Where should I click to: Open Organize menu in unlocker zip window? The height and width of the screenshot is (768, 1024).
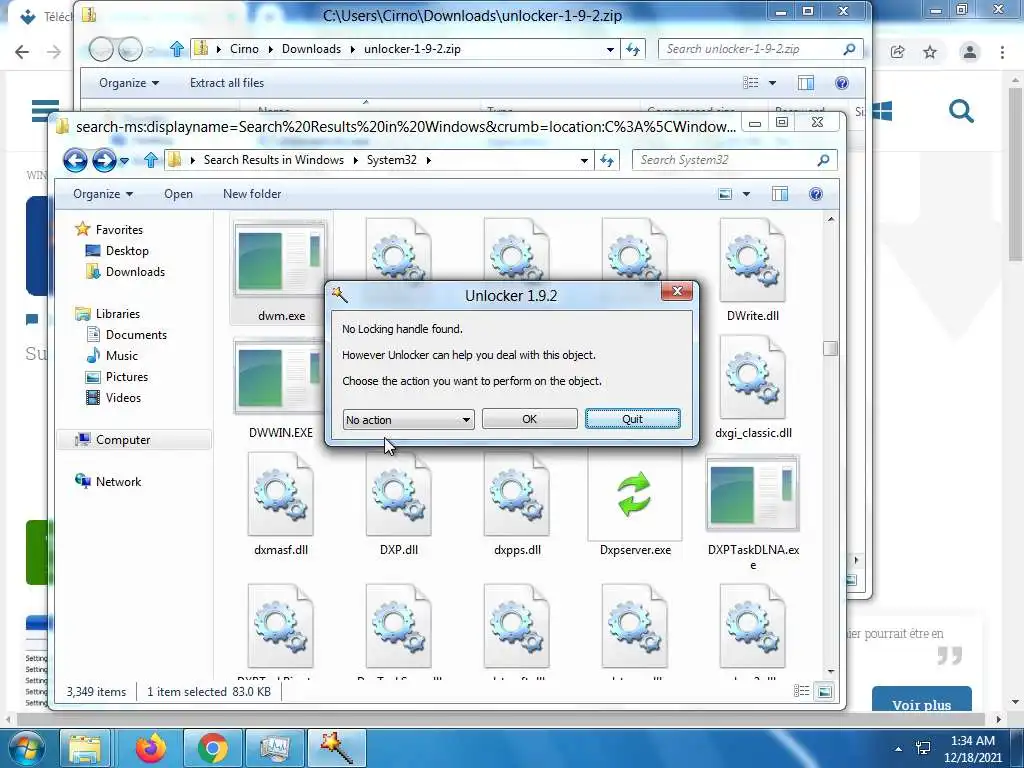coord(129,83)
